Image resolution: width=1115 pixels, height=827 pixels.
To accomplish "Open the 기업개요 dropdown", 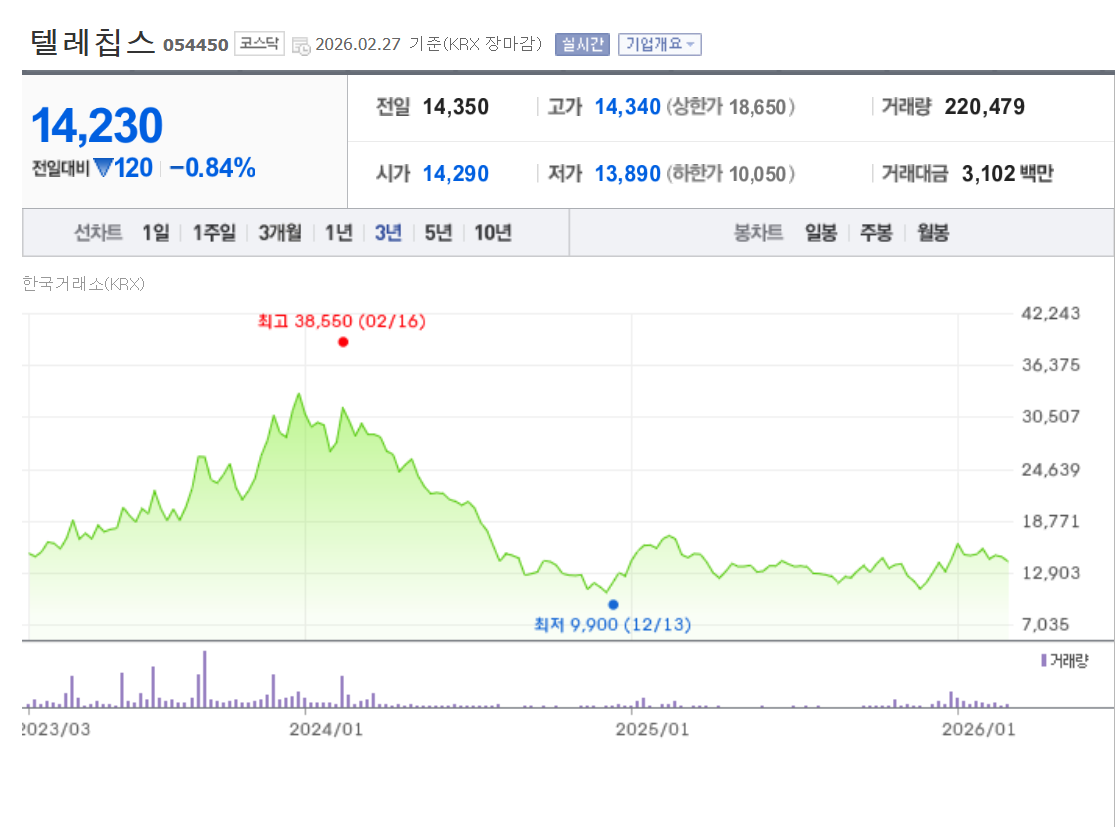I will pyautogui.click(x=659, y=44).
